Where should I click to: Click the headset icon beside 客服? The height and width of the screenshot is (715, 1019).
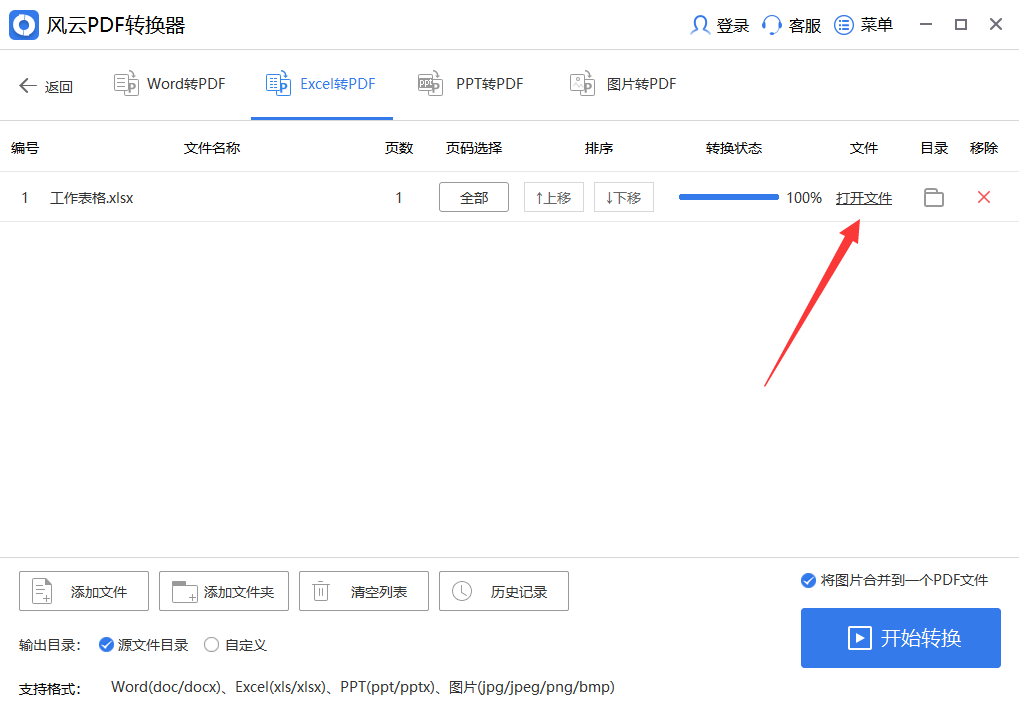(771, 25)
